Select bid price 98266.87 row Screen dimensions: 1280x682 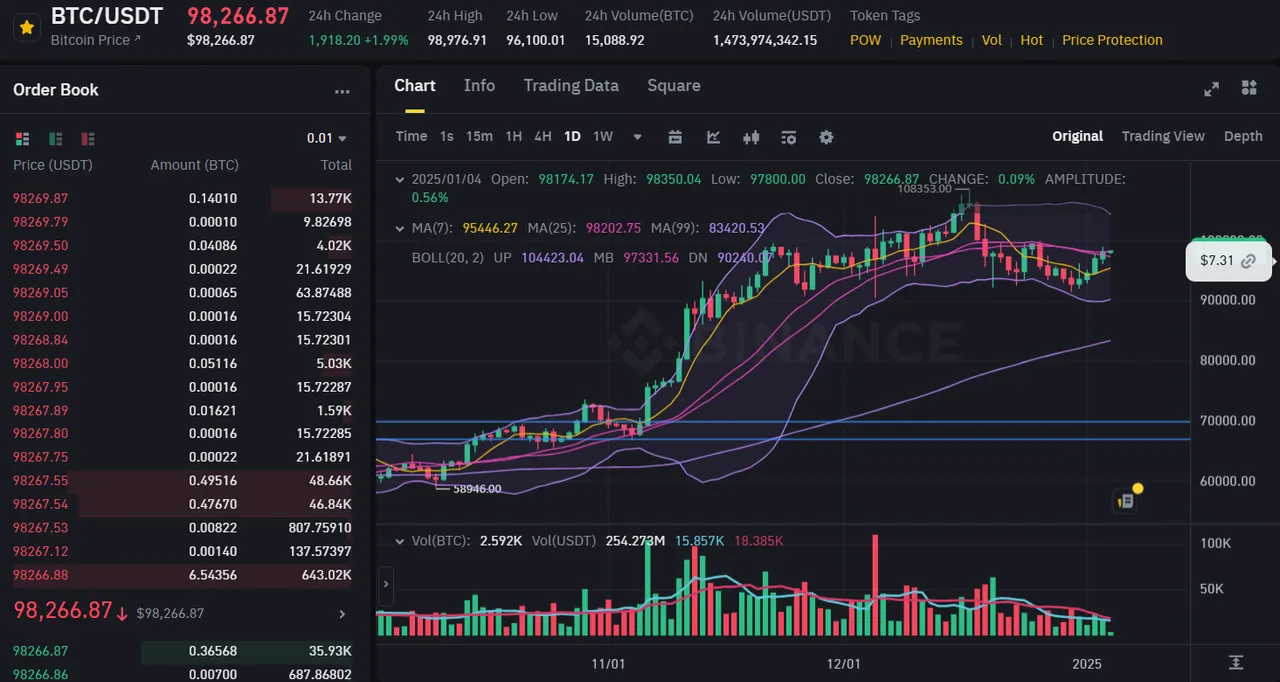point(183,650)
